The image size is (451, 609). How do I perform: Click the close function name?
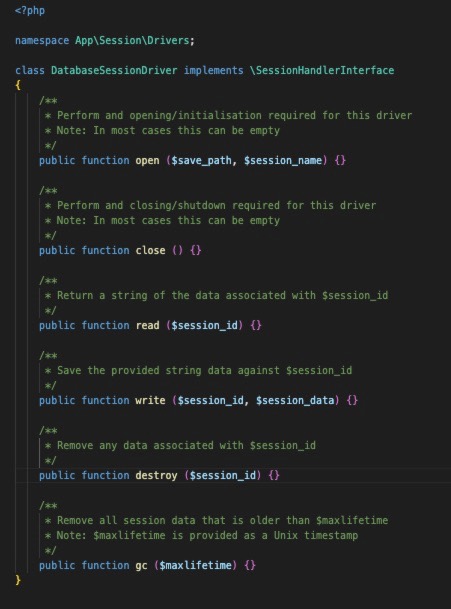(150, 251)
